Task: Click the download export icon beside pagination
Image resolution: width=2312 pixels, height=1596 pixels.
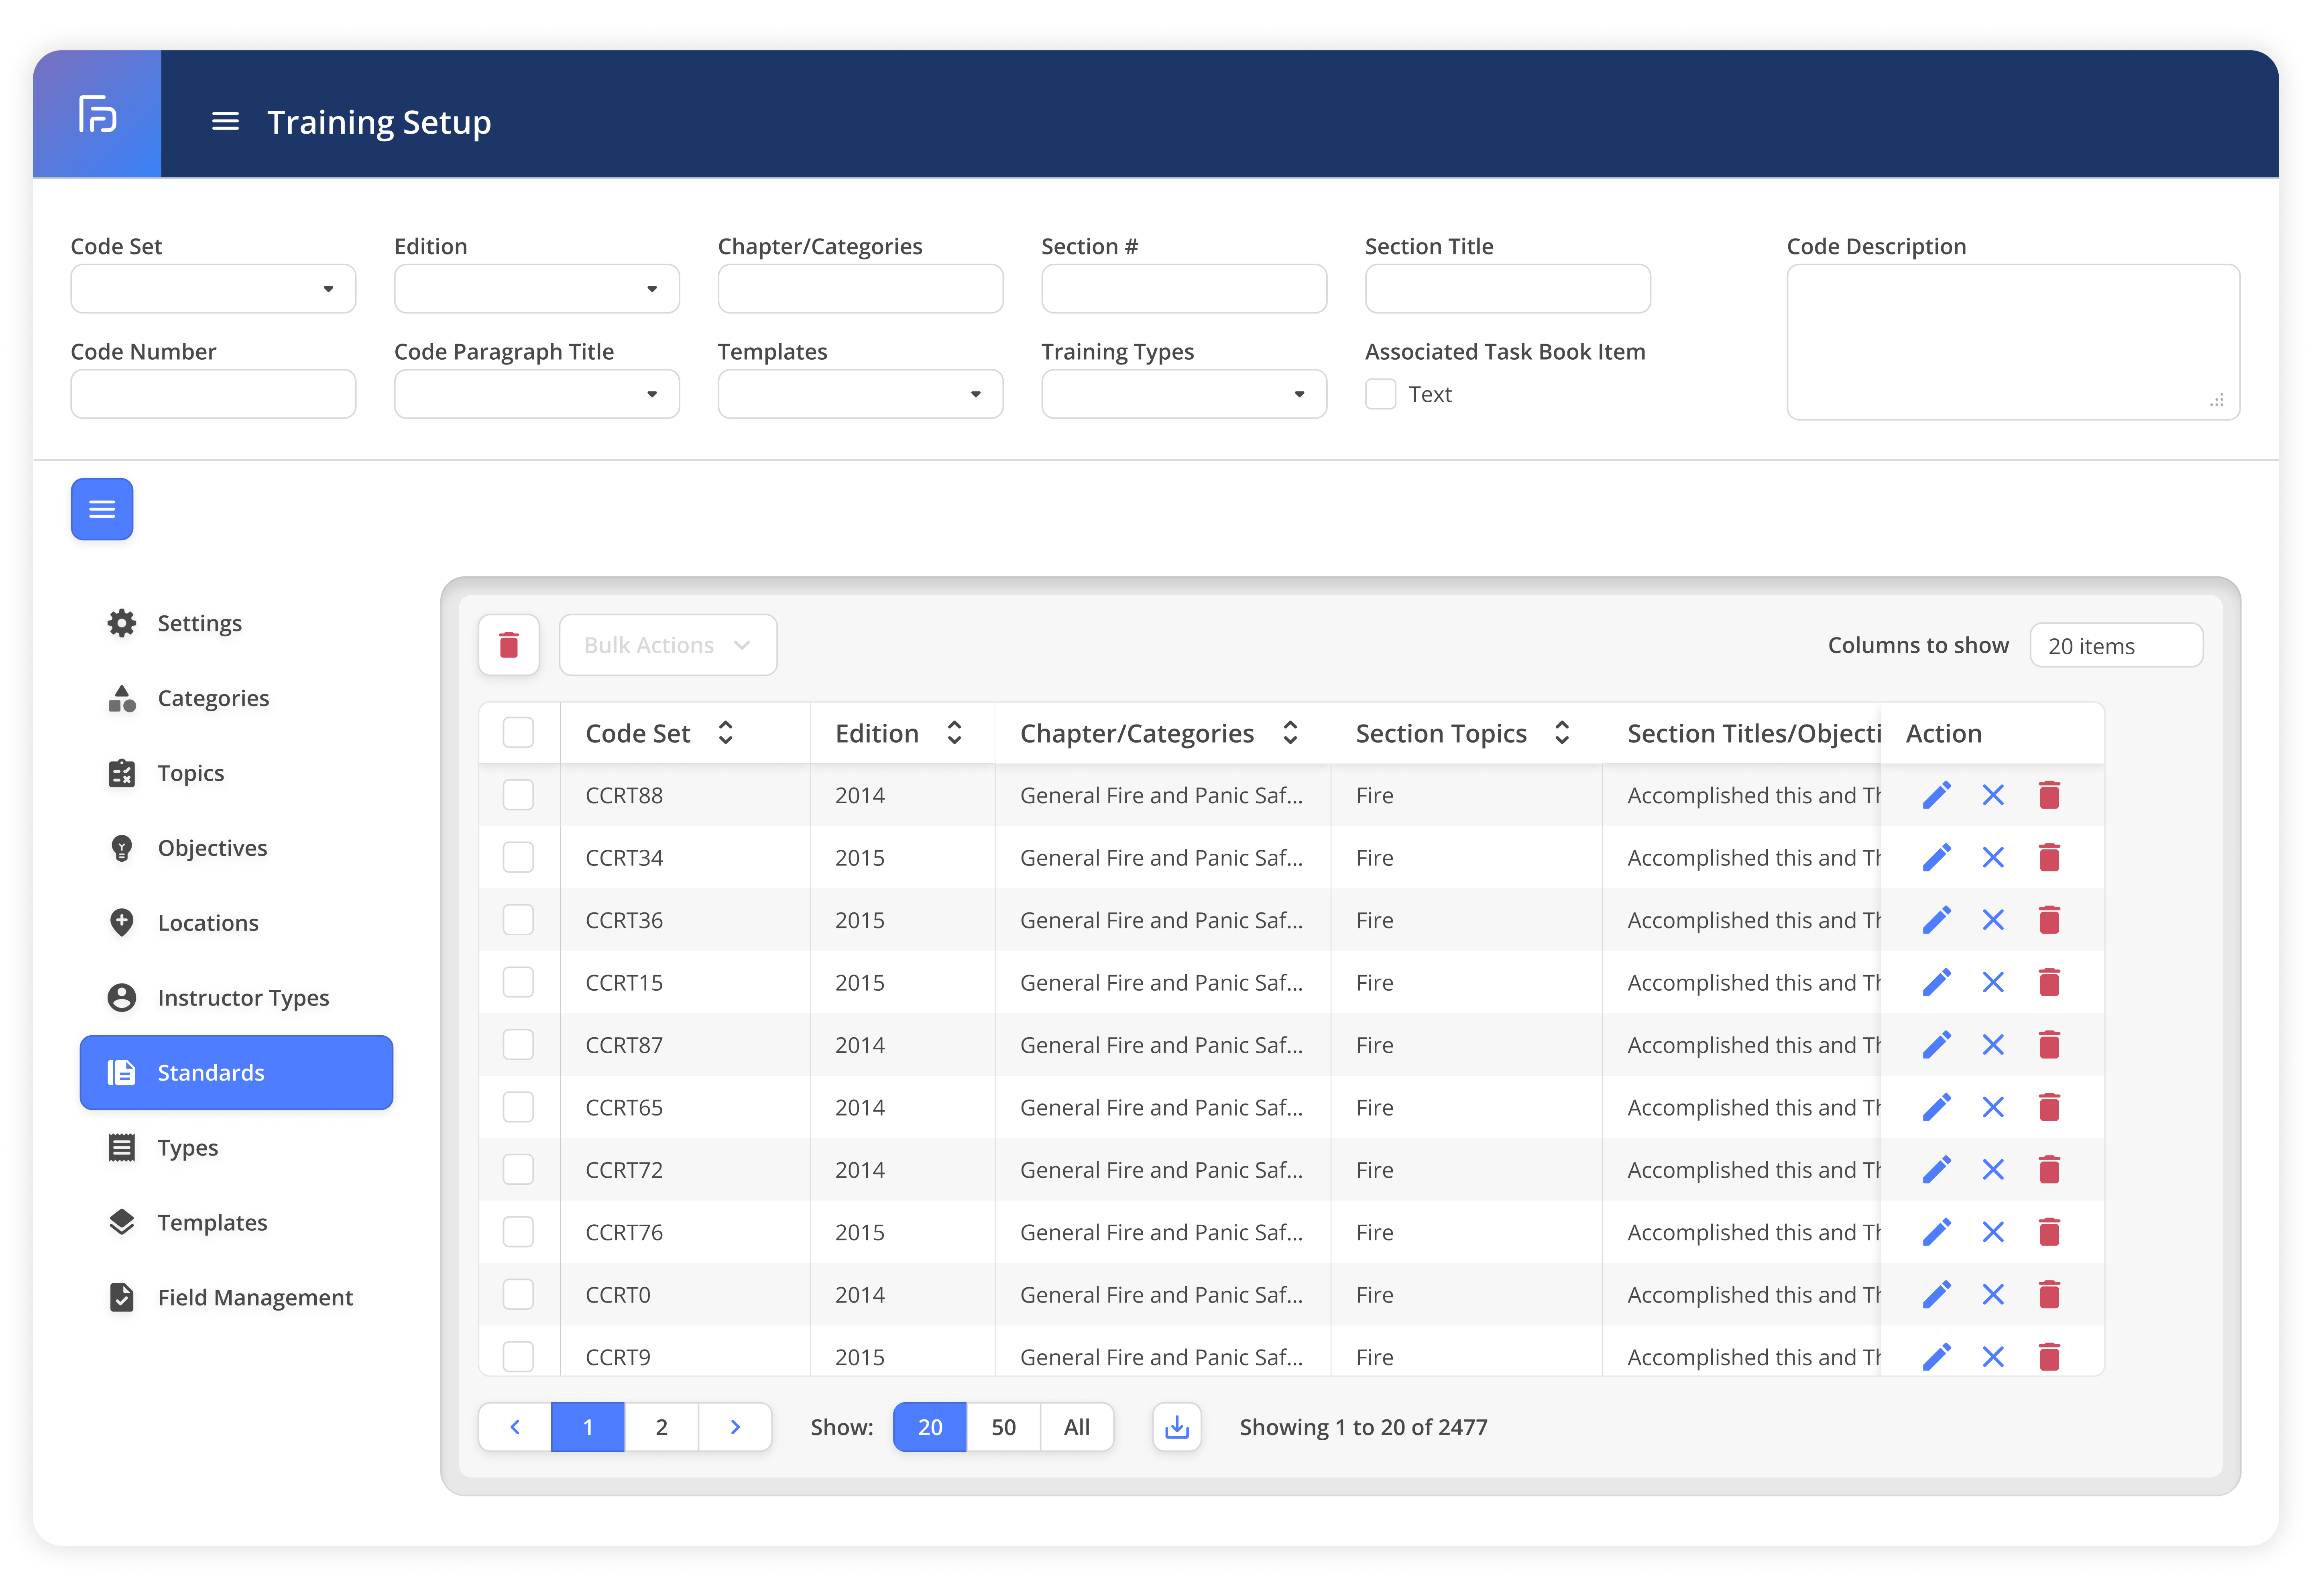Action: 1176,1427
